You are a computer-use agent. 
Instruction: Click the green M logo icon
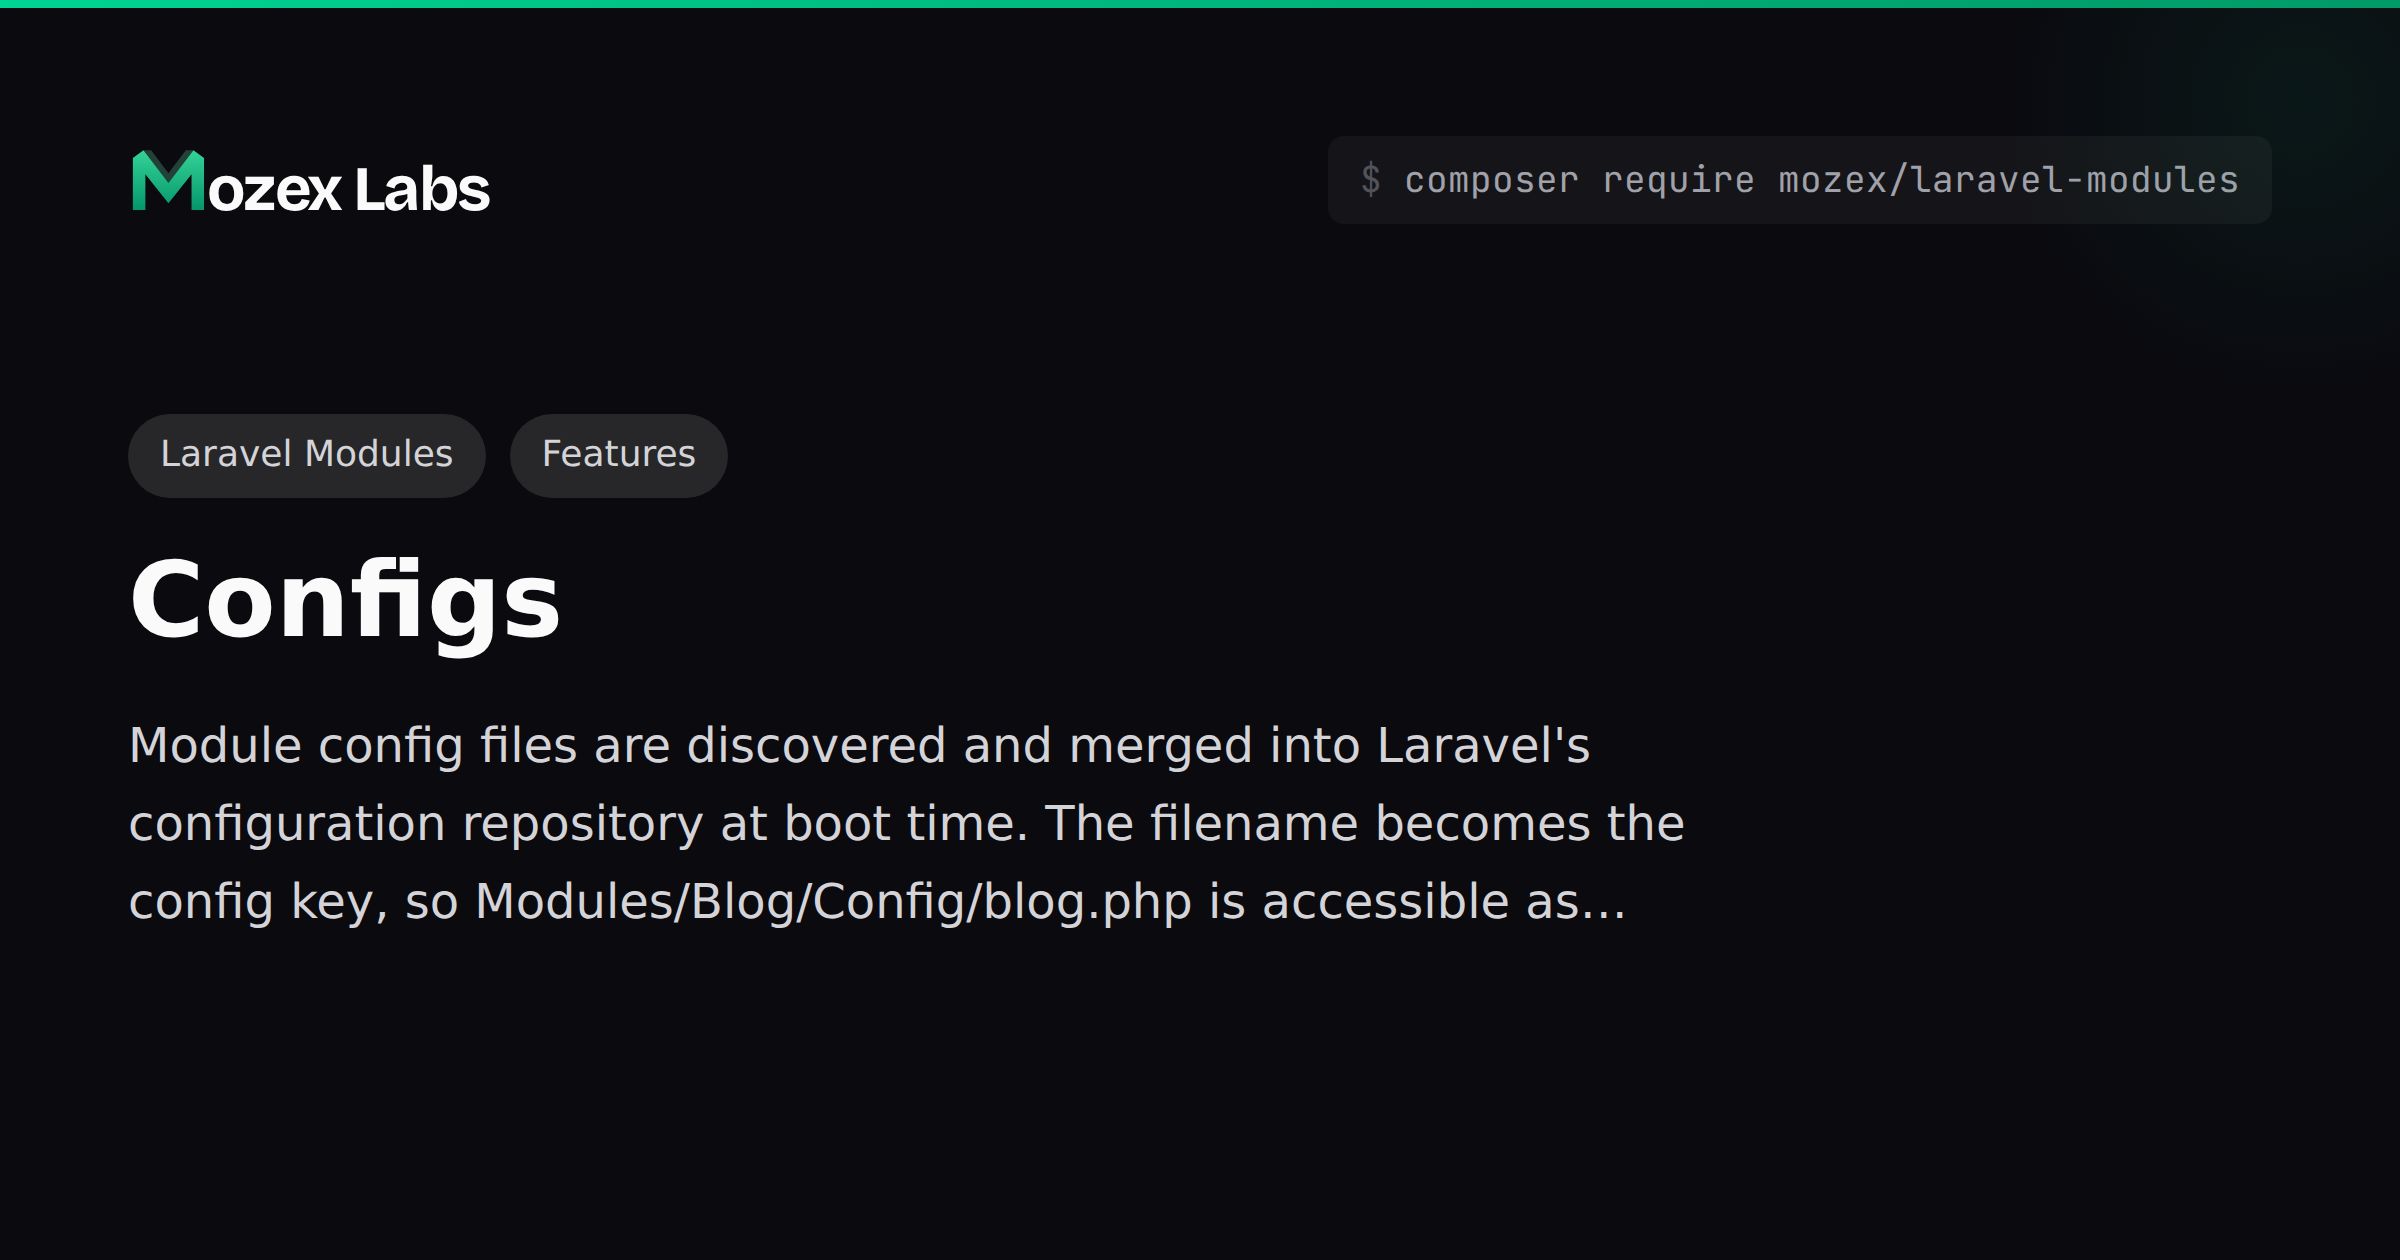pyautogui.click(x=168, y=181)
